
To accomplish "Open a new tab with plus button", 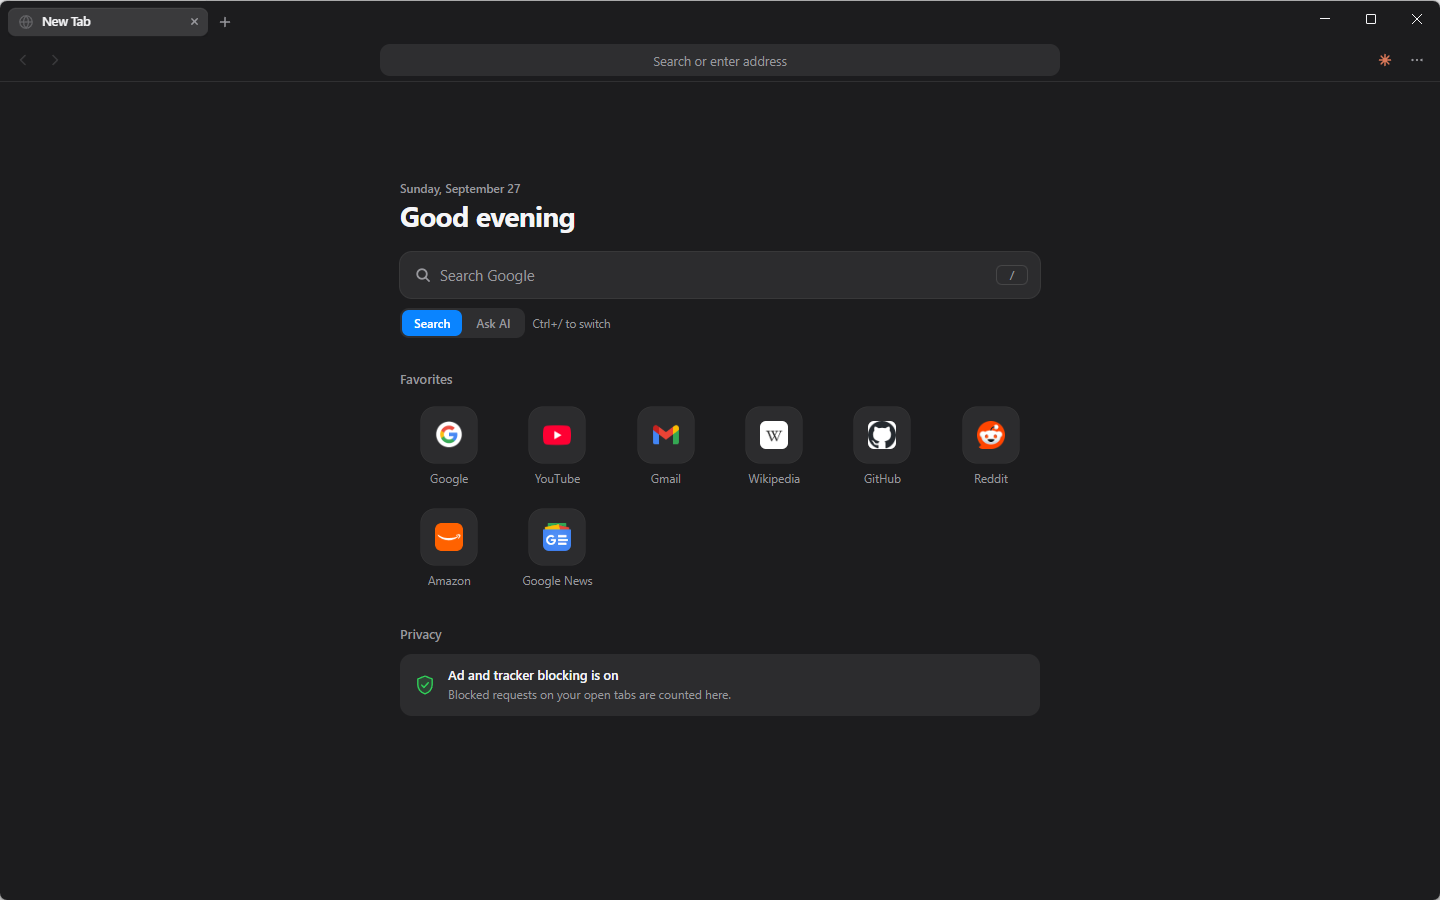I will coord(225,22).
